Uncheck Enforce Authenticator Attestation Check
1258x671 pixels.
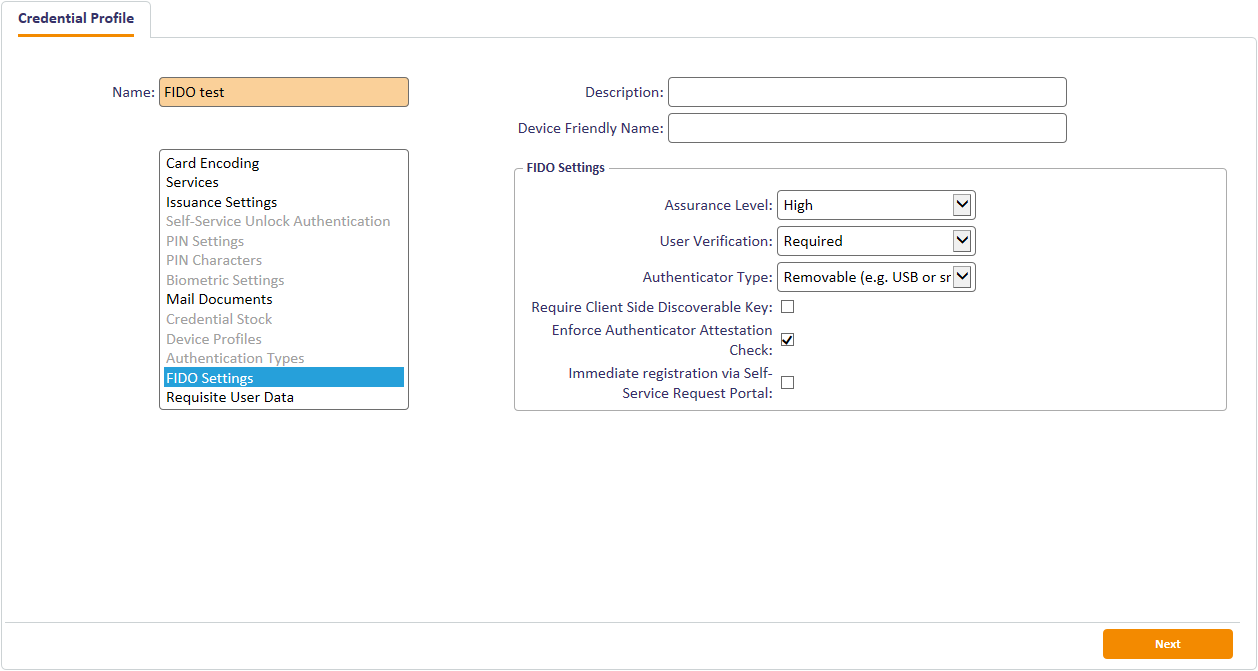pos(787,340)
